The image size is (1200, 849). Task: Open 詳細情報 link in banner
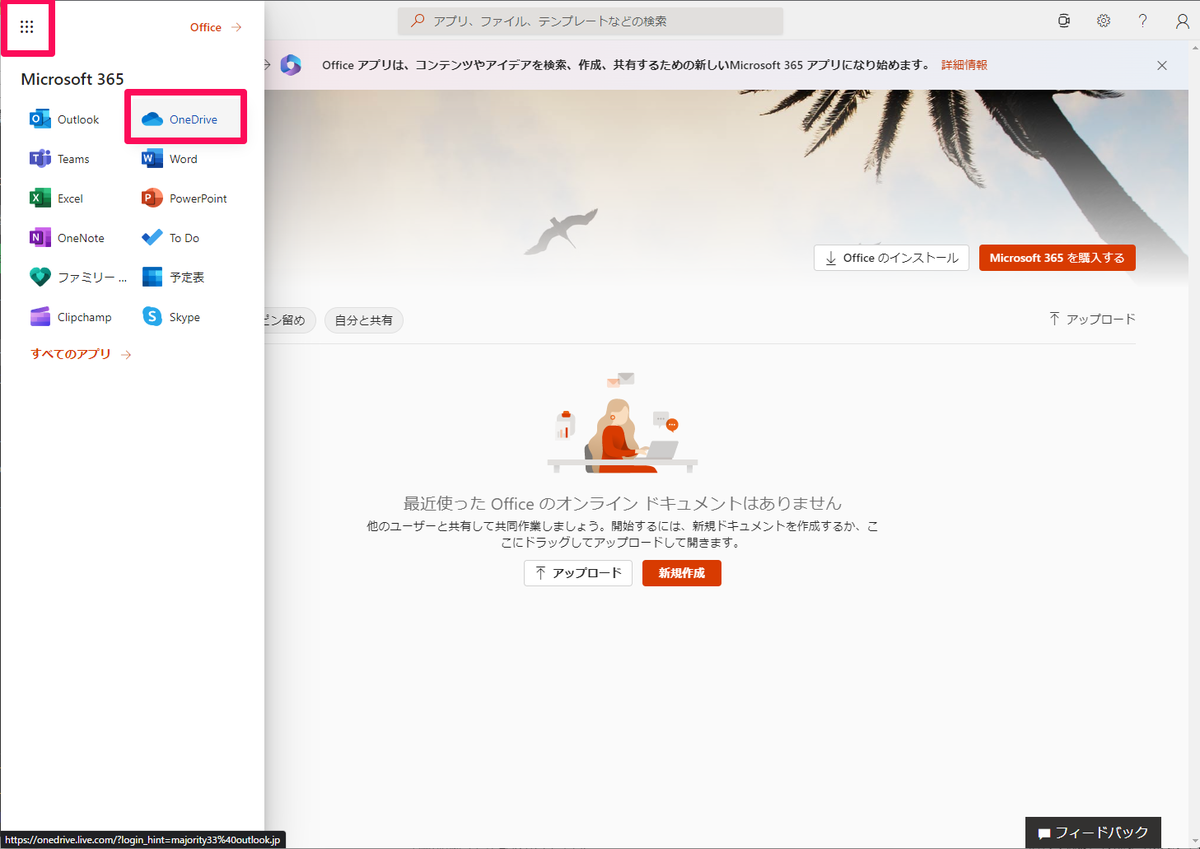(x=964, y=65)
